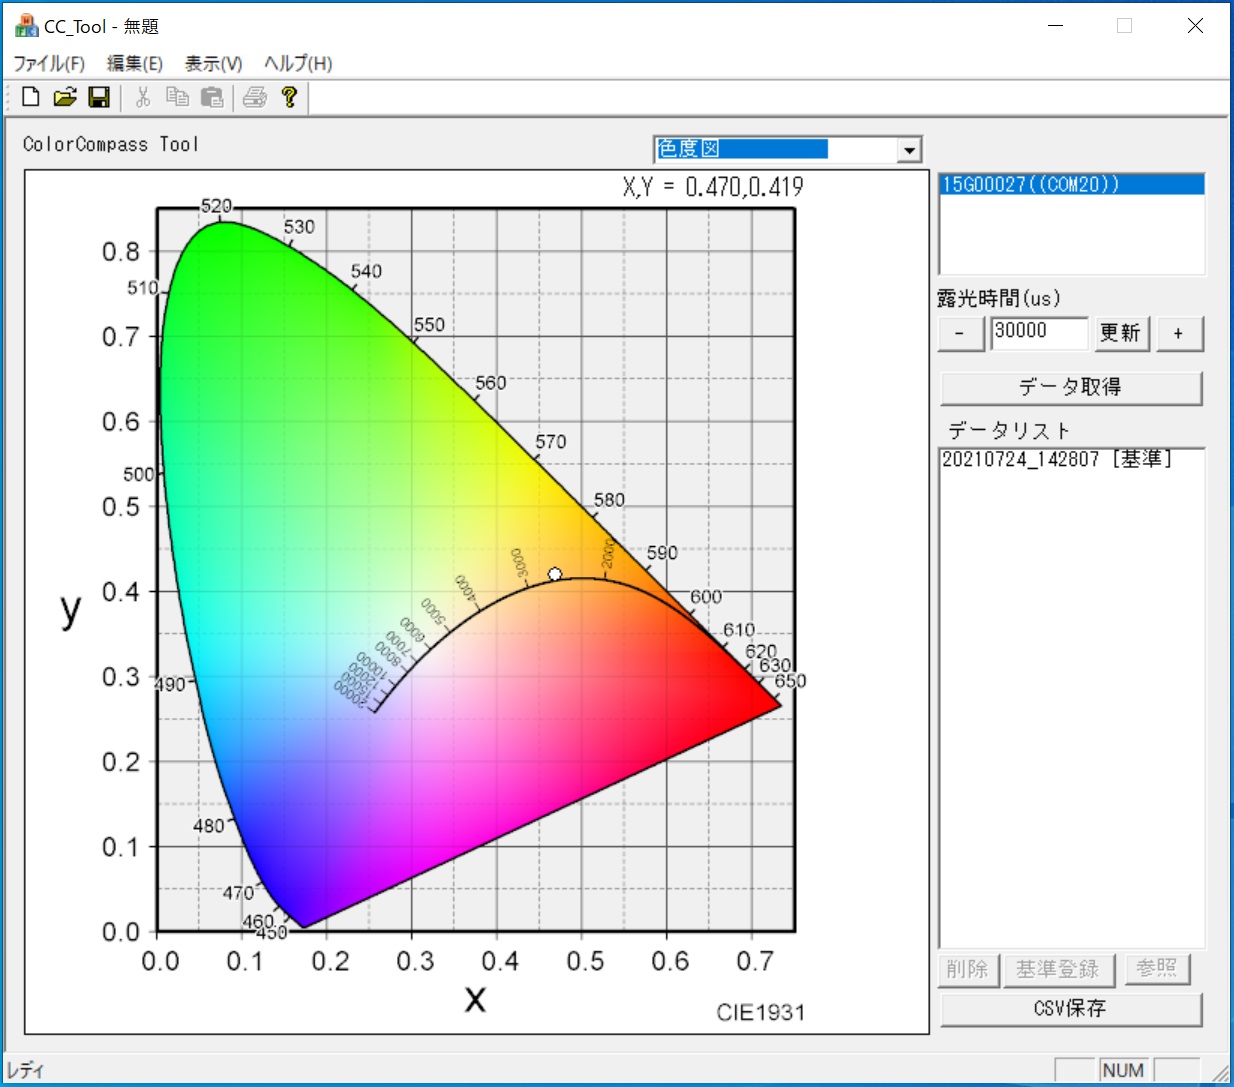Viewport: 1234px width, 1087px height.
Task: Click the 更新 update button
Action: point(1120,333)
